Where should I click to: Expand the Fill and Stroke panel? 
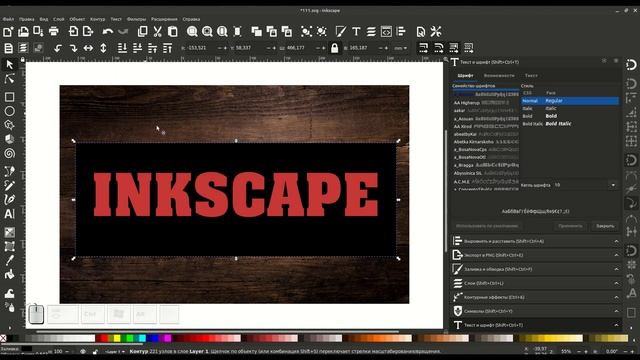click(536, 269)
